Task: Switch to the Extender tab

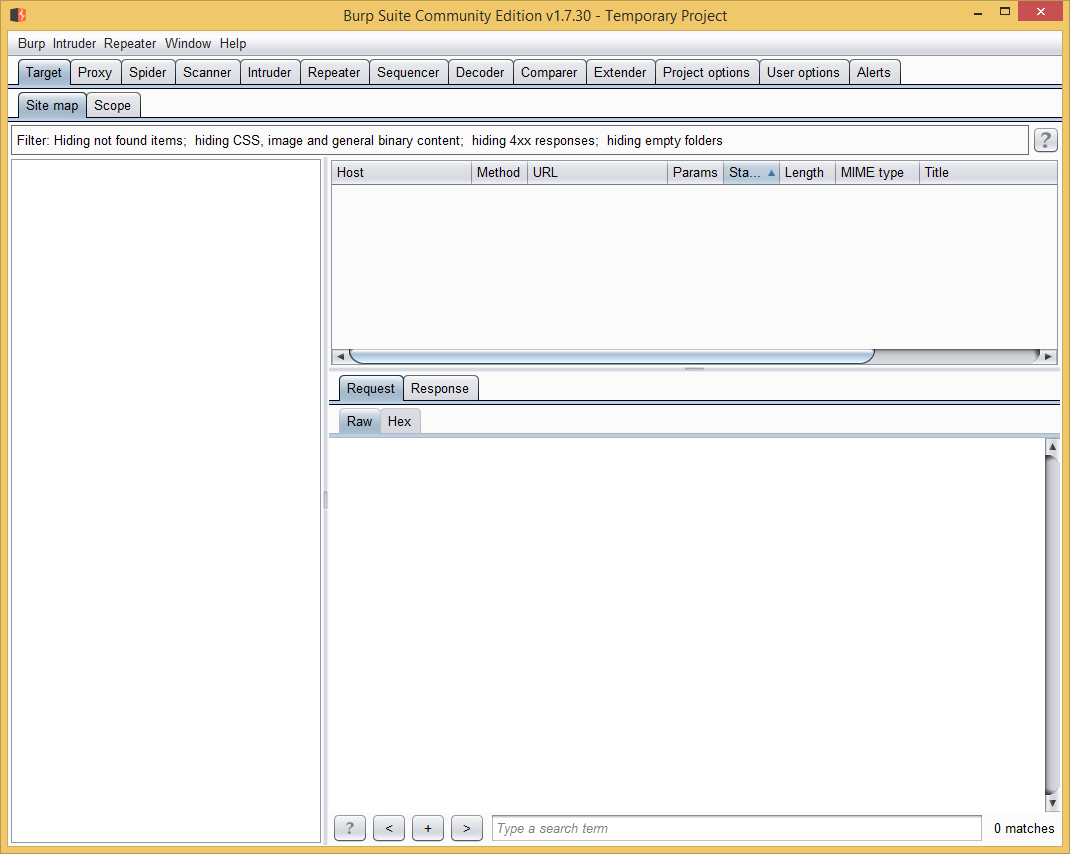Action: [620, 72]
